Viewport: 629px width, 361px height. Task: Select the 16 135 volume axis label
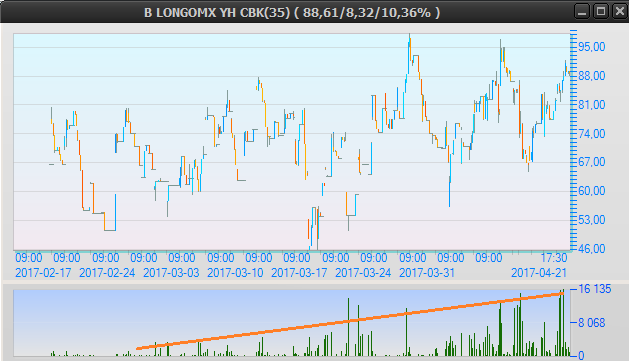click(595, 289)
